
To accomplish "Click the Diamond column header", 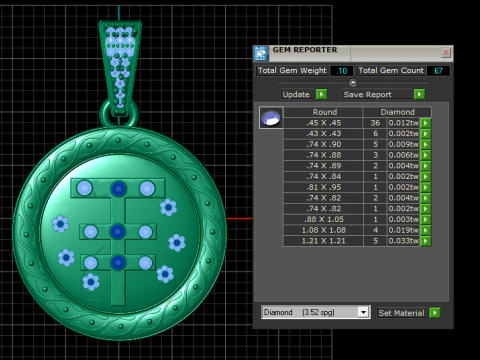I will [x=397, y=112].
